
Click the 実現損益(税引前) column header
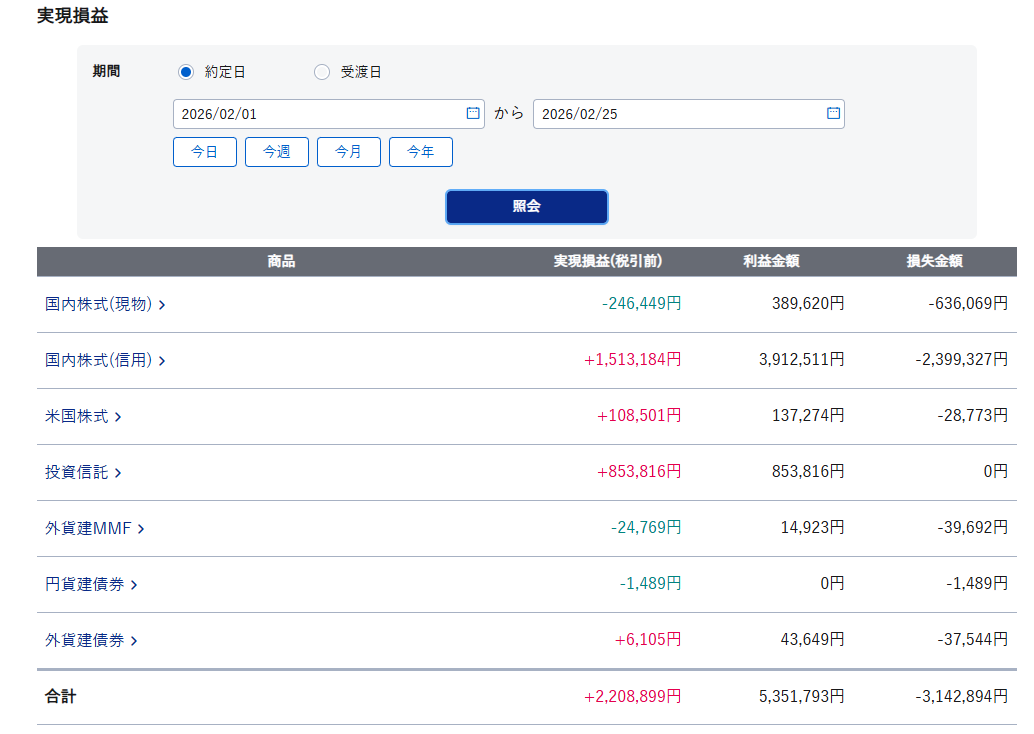608,262
